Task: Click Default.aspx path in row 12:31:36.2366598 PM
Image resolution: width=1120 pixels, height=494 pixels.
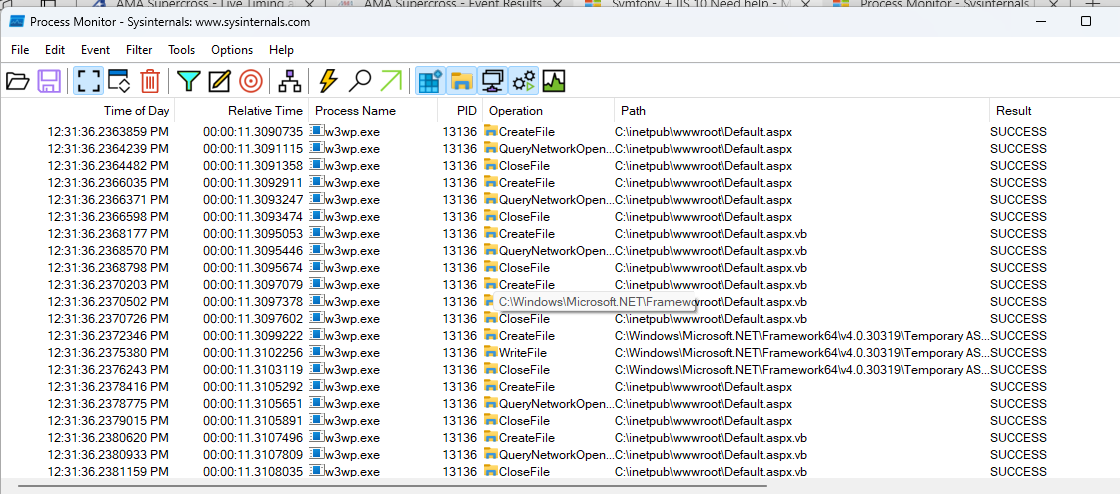Action: (704, 216)
